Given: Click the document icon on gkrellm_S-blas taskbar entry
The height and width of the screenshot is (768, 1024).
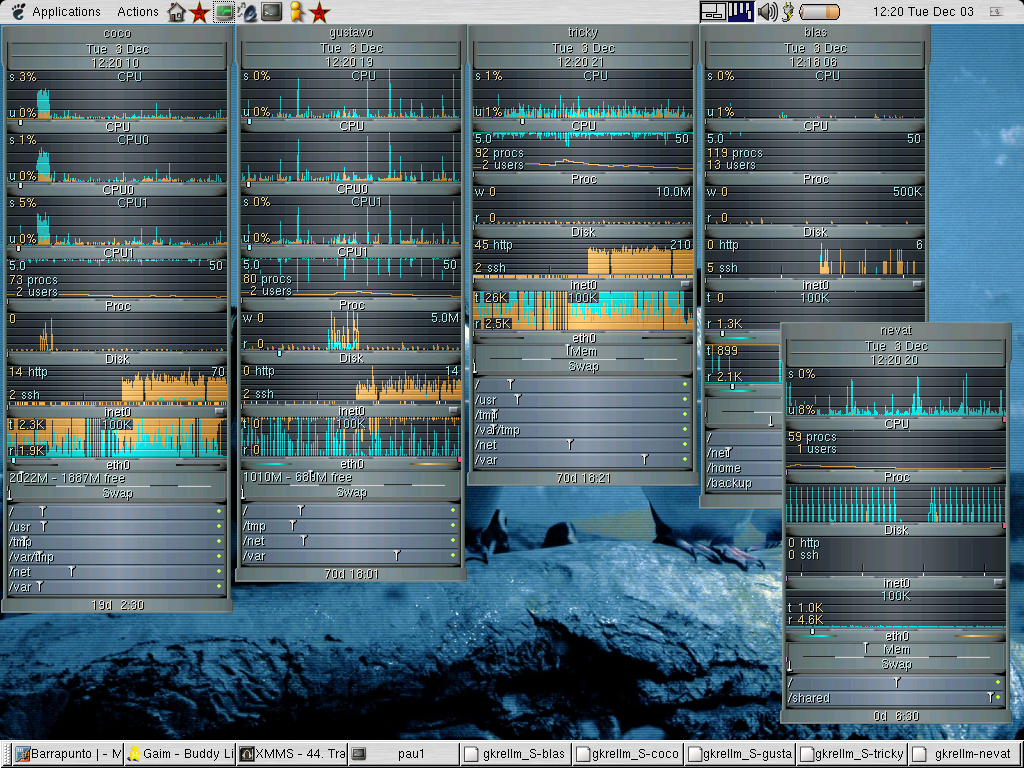Looking at the screenshot, I should [471, 754].
